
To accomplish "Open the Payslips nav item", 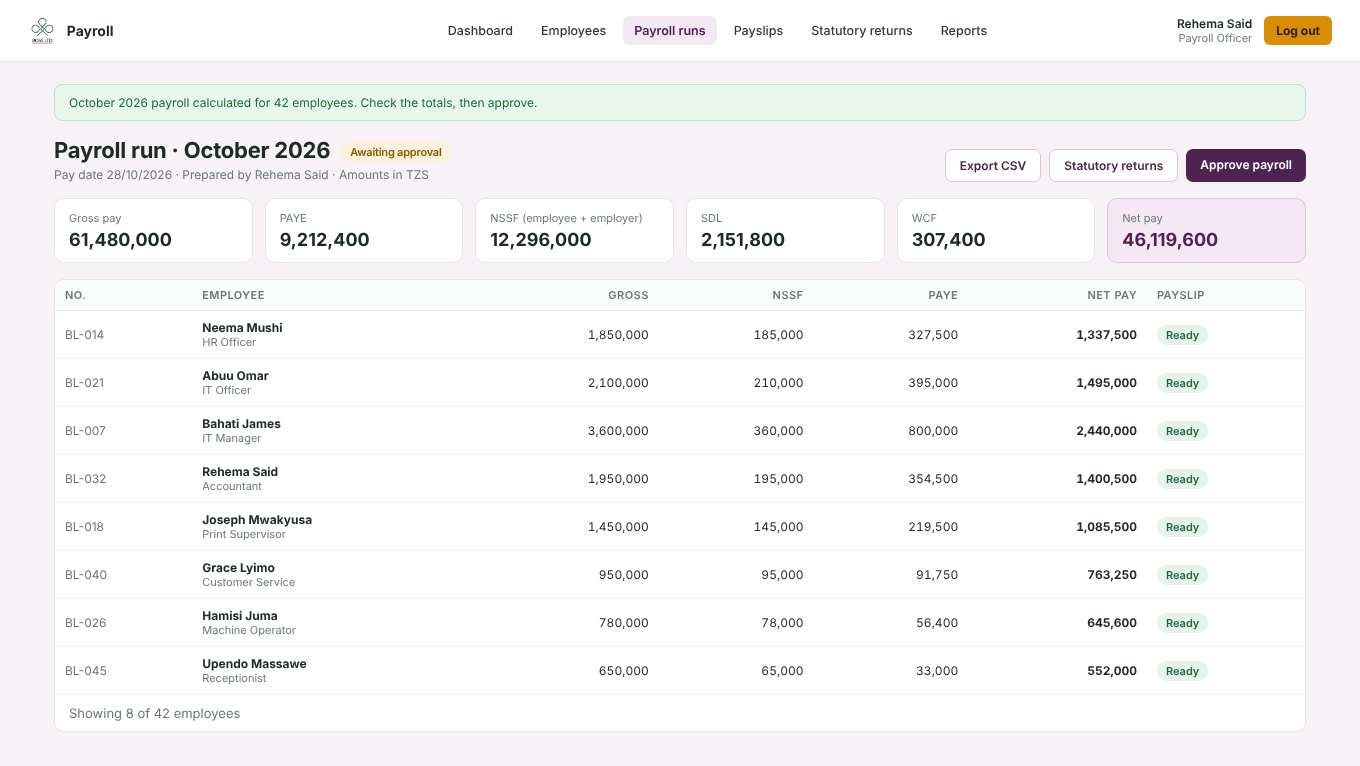I will pyautogui.click(x=758, y=31).
